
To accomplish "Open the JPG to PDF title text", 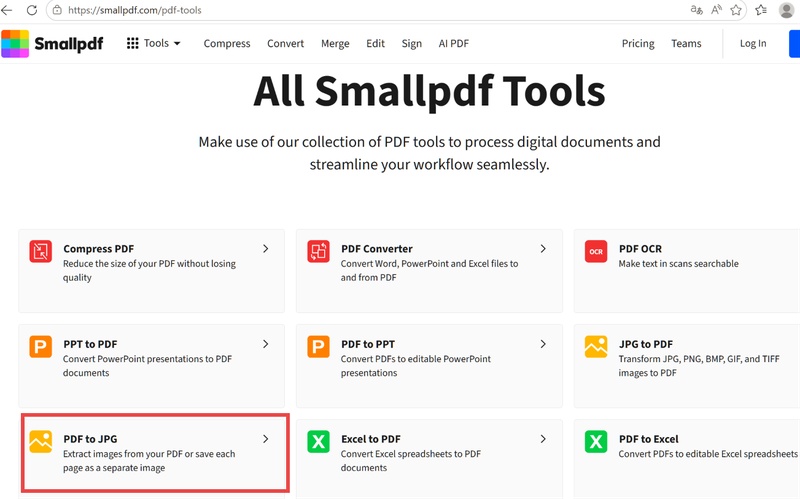I will [x=646, y=344].
